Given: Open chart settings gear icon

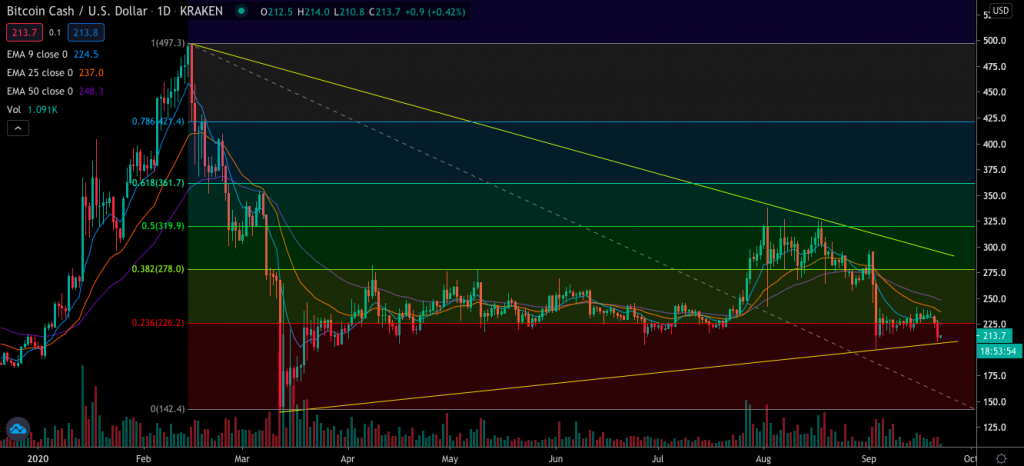Looking at the screenshot, I should pos(1000,458).
